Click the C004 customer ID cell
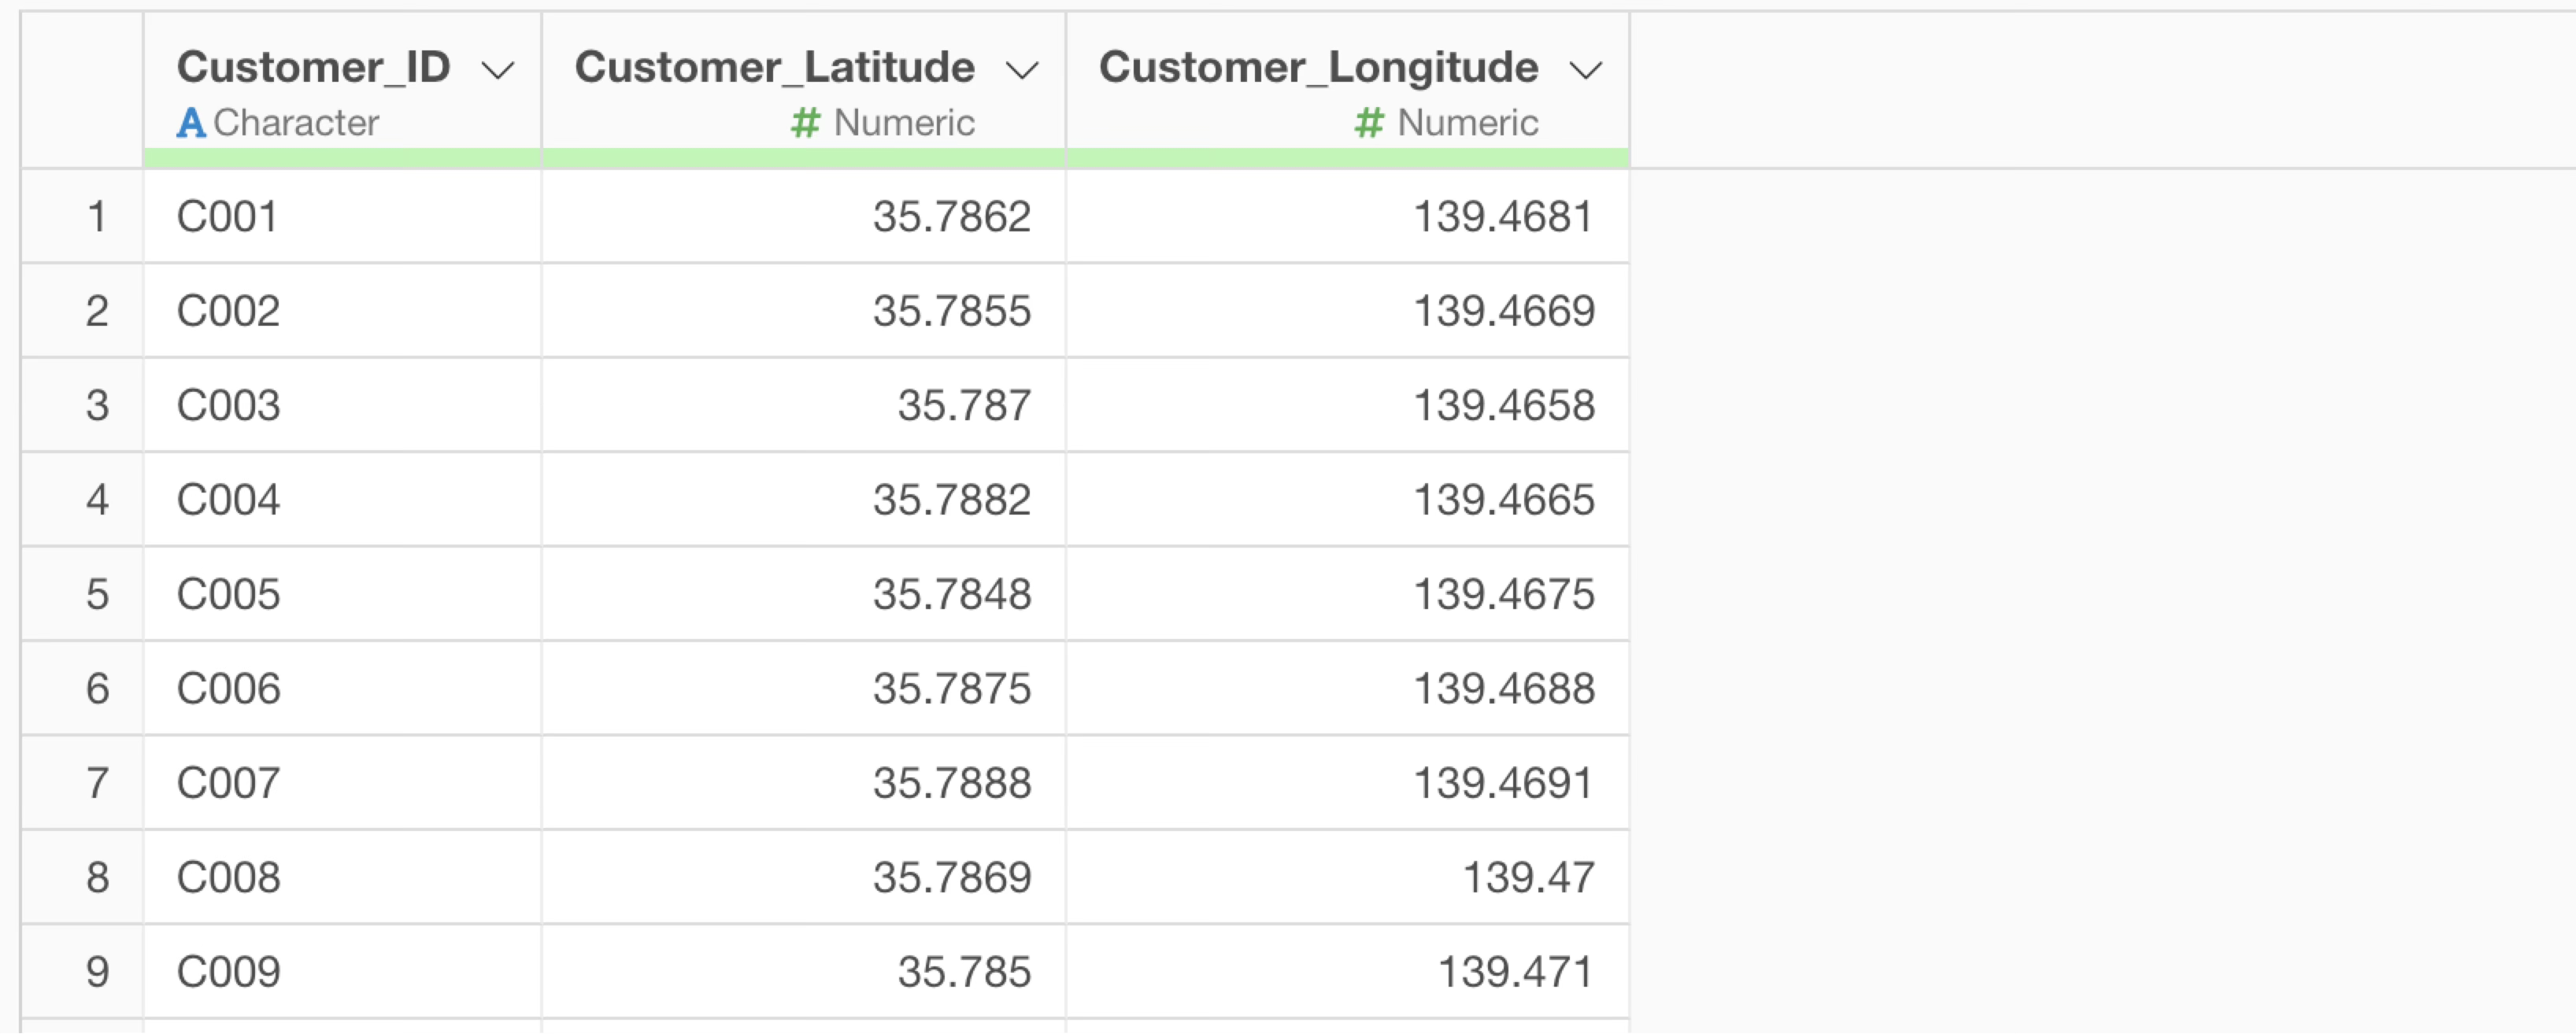This screenshot has width=2576, height=1034. [228, 500]
